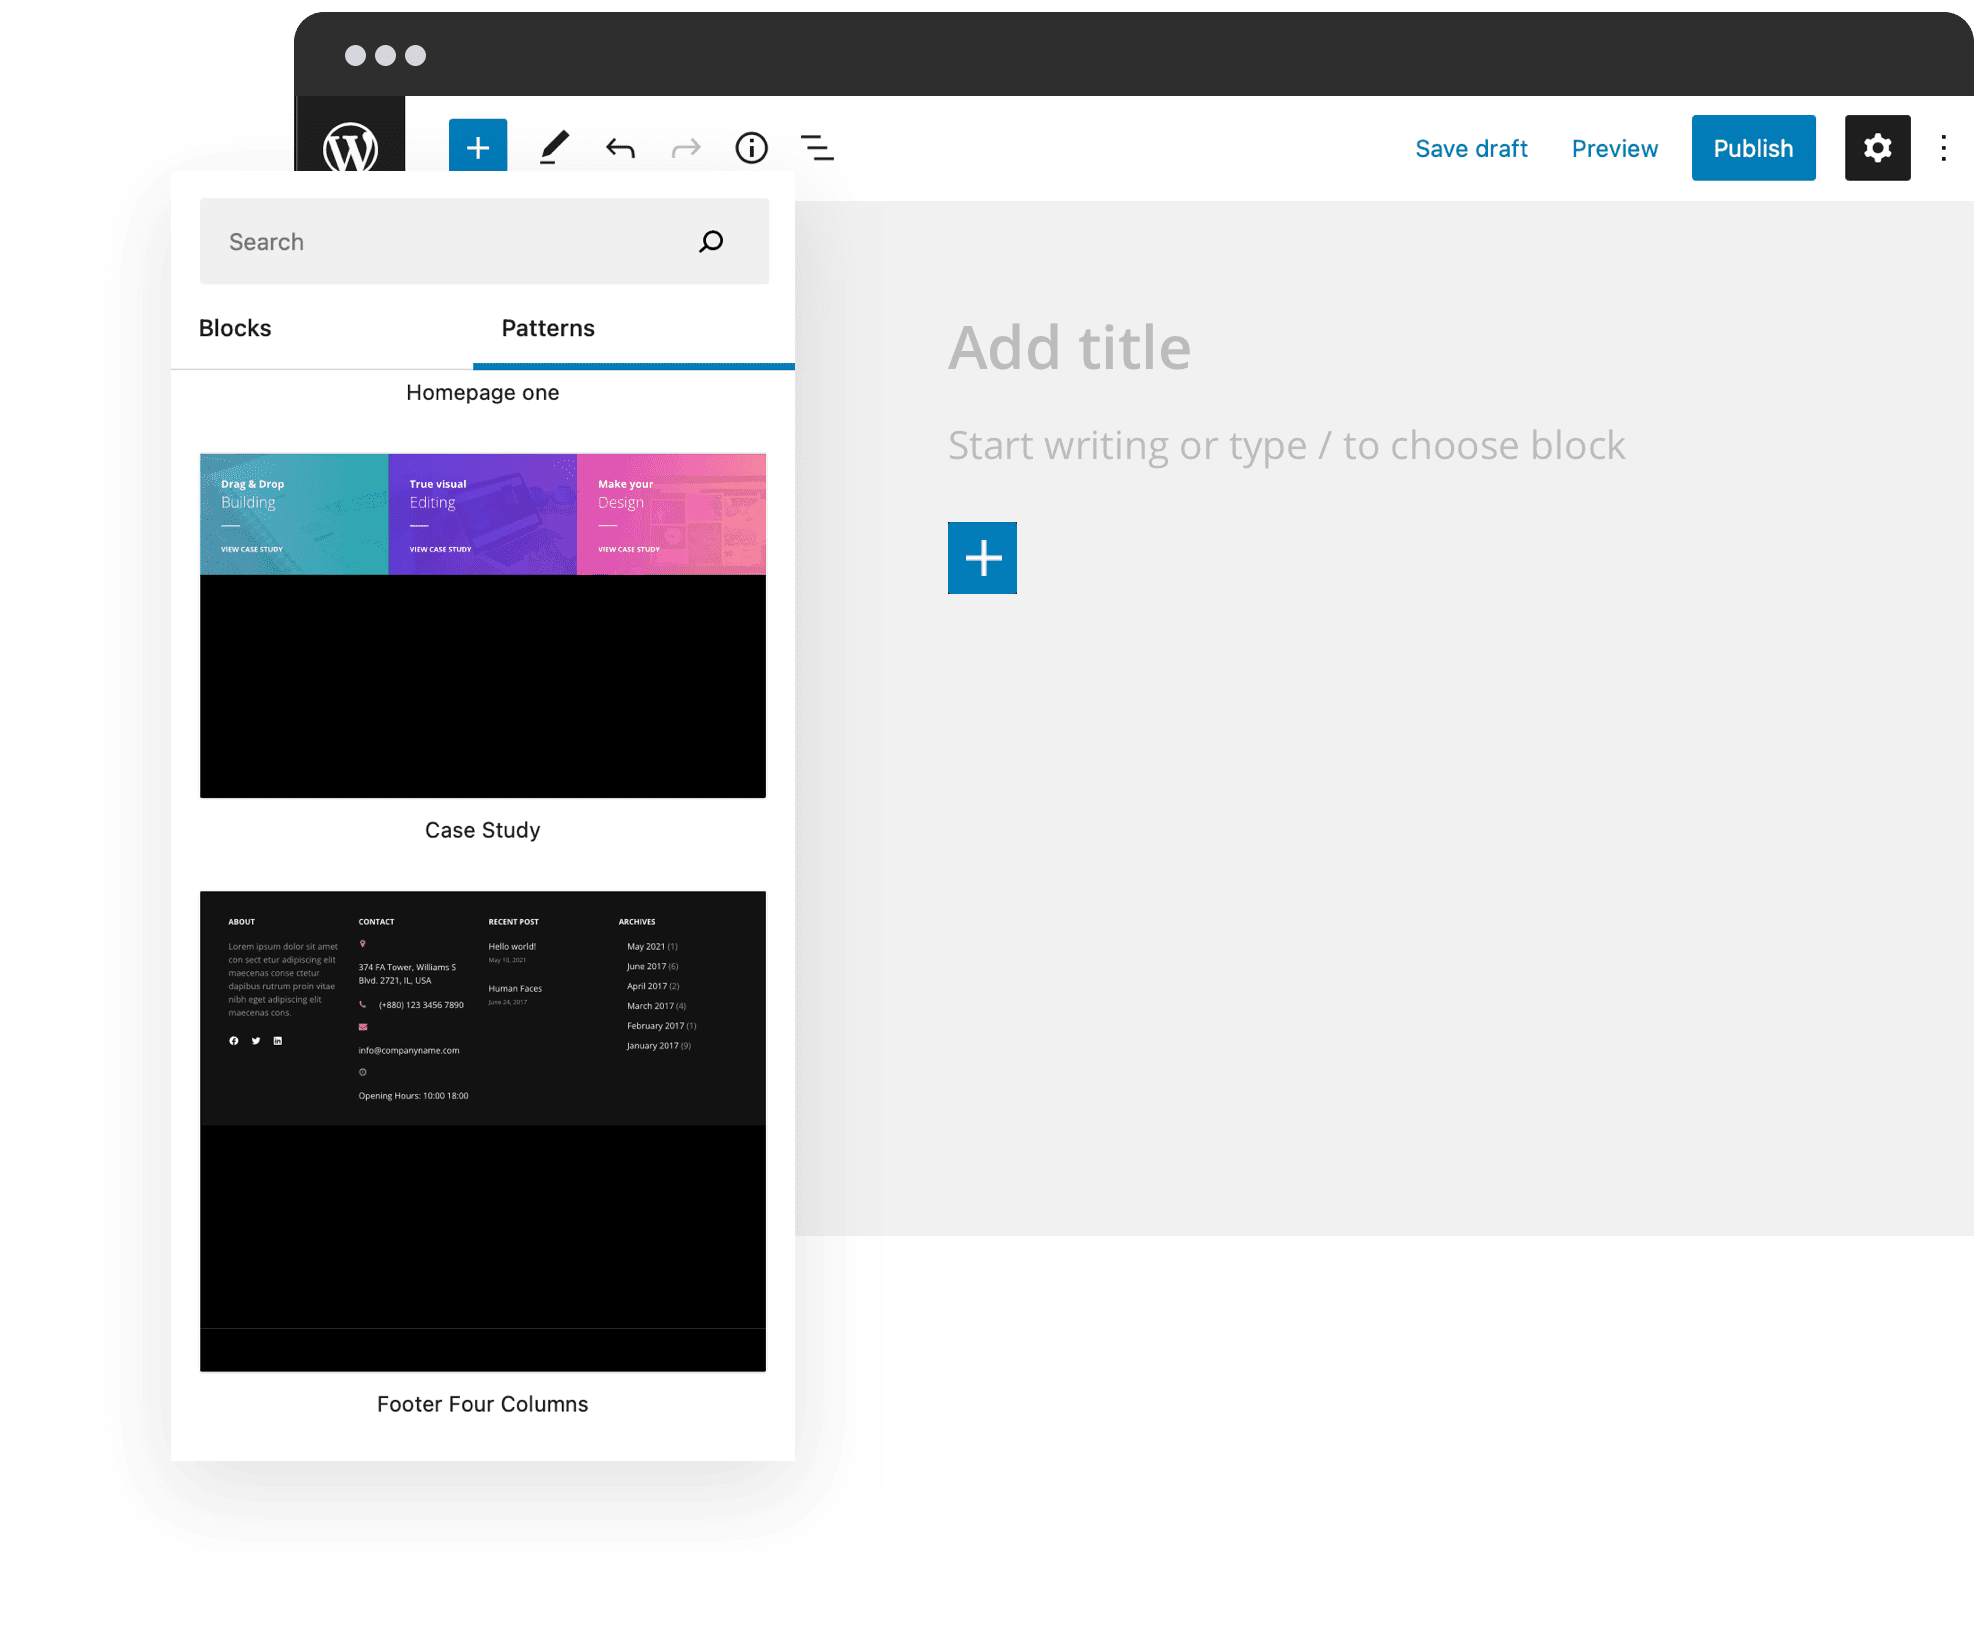This screenshot has height=1632, width=1974.
Task: Insert the Footer Four Columns pattern
Action: [x=483, y=1130]
